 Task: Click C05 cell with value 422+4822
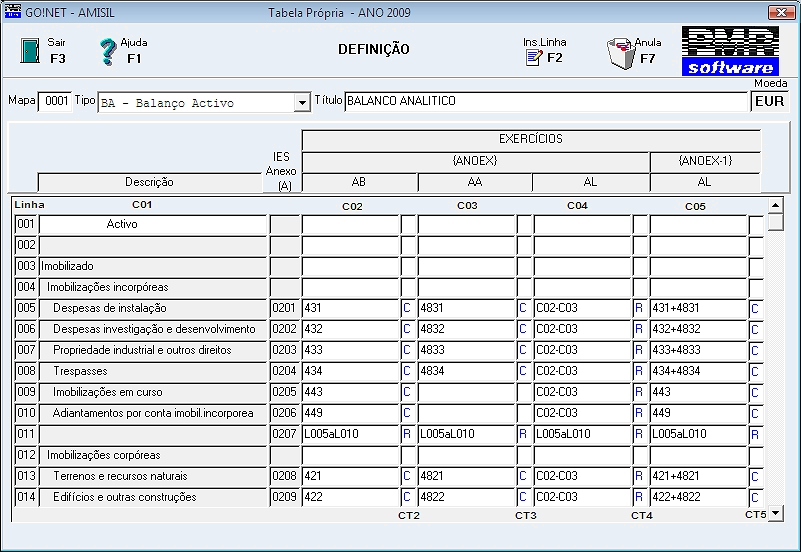[x=698, y=496]
